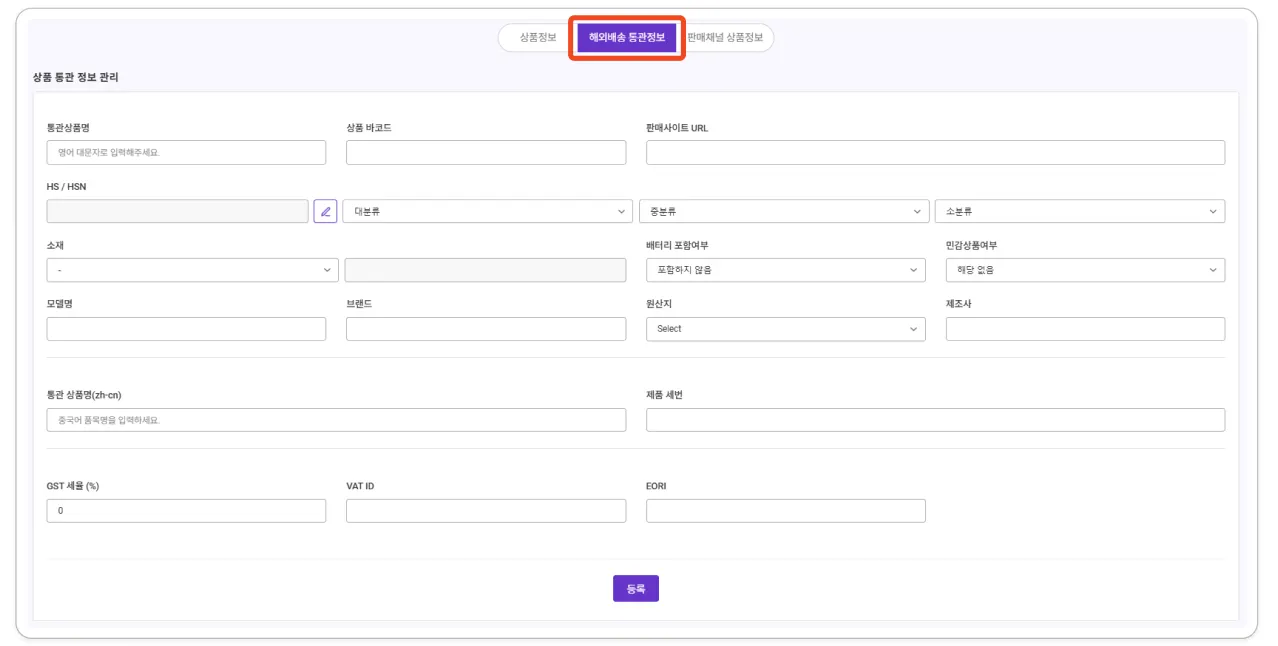Select the 소재 material dropdown
Image resolution: width=1278 pixels, height=646 pixels.
click(x=192, y=270)
